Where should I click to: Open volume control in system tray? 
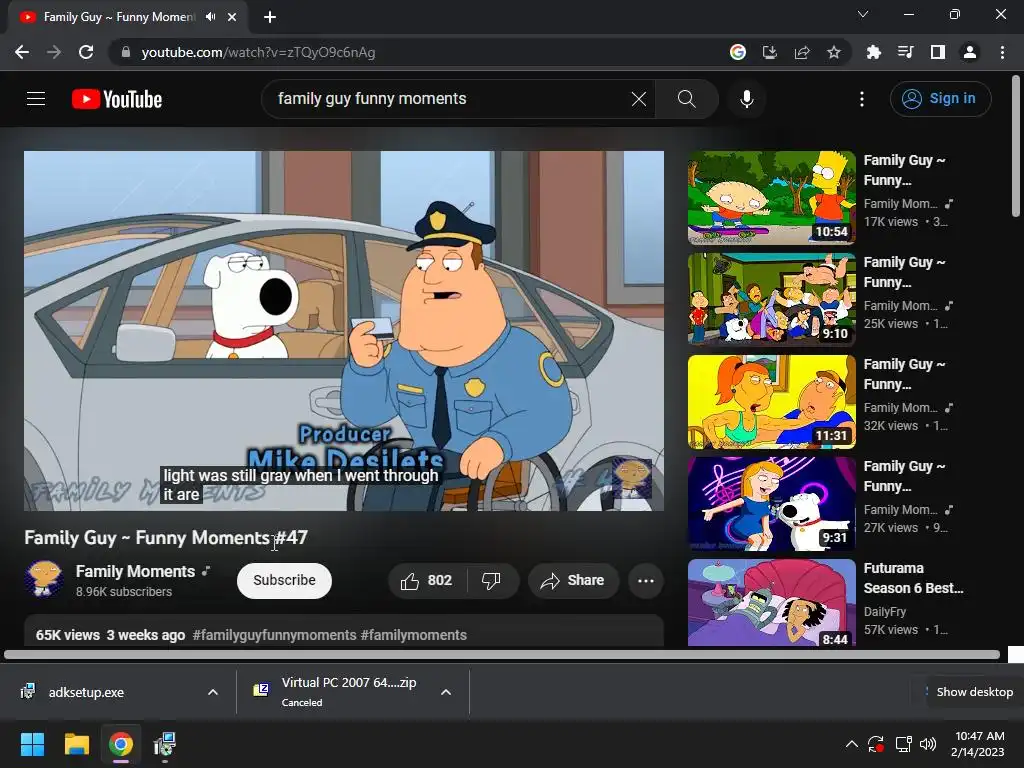(x=927, y=744)
